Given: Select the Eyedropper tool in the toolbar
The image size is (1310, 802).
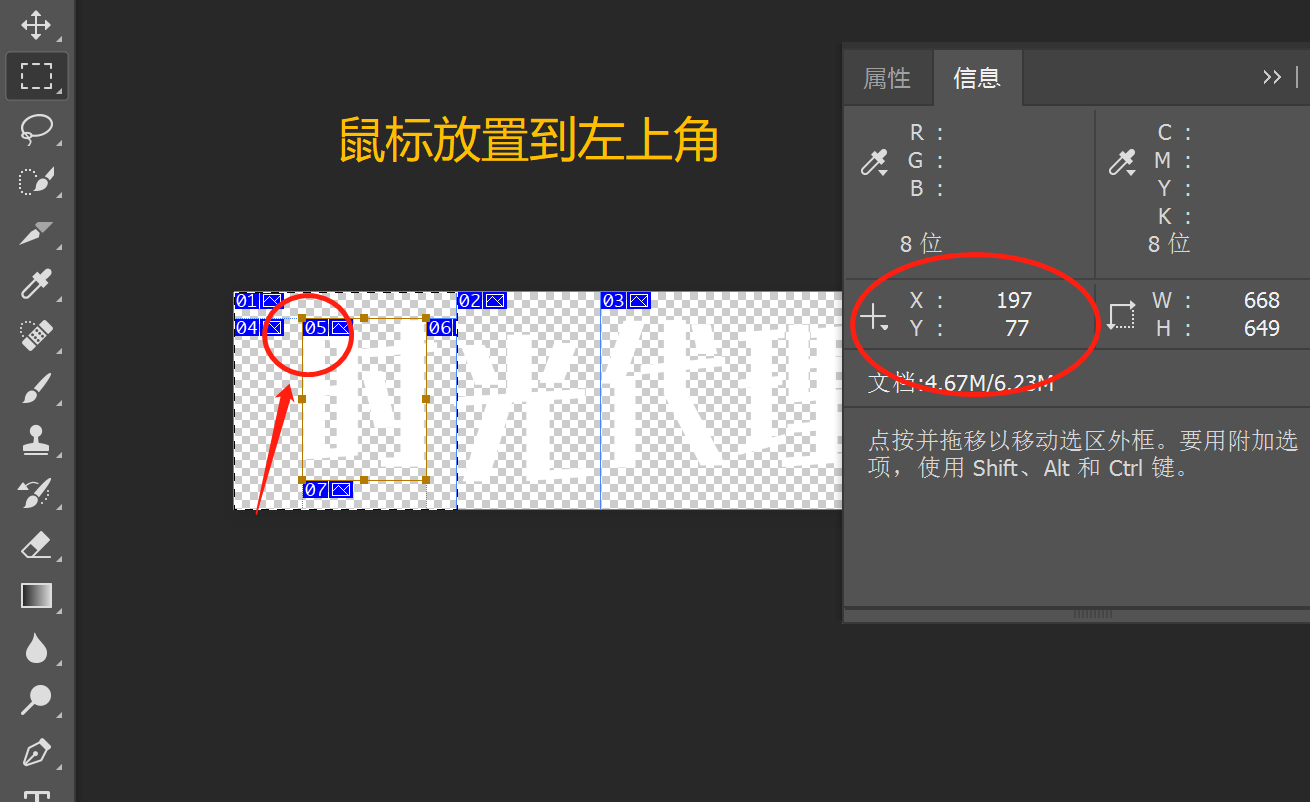Looking at the screenshot, I should 36,285.
